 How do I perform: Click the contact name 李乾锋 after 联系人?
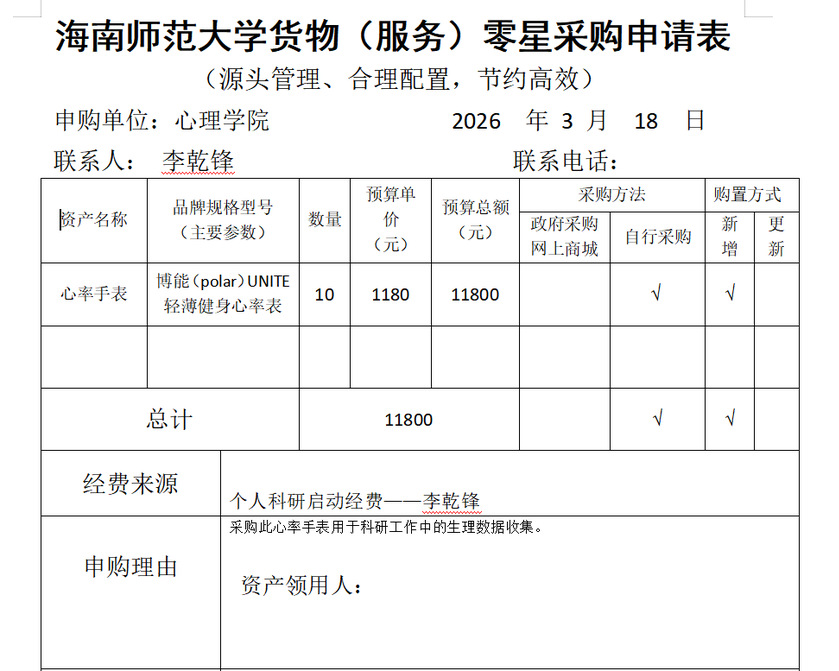(x=198, y=160)
